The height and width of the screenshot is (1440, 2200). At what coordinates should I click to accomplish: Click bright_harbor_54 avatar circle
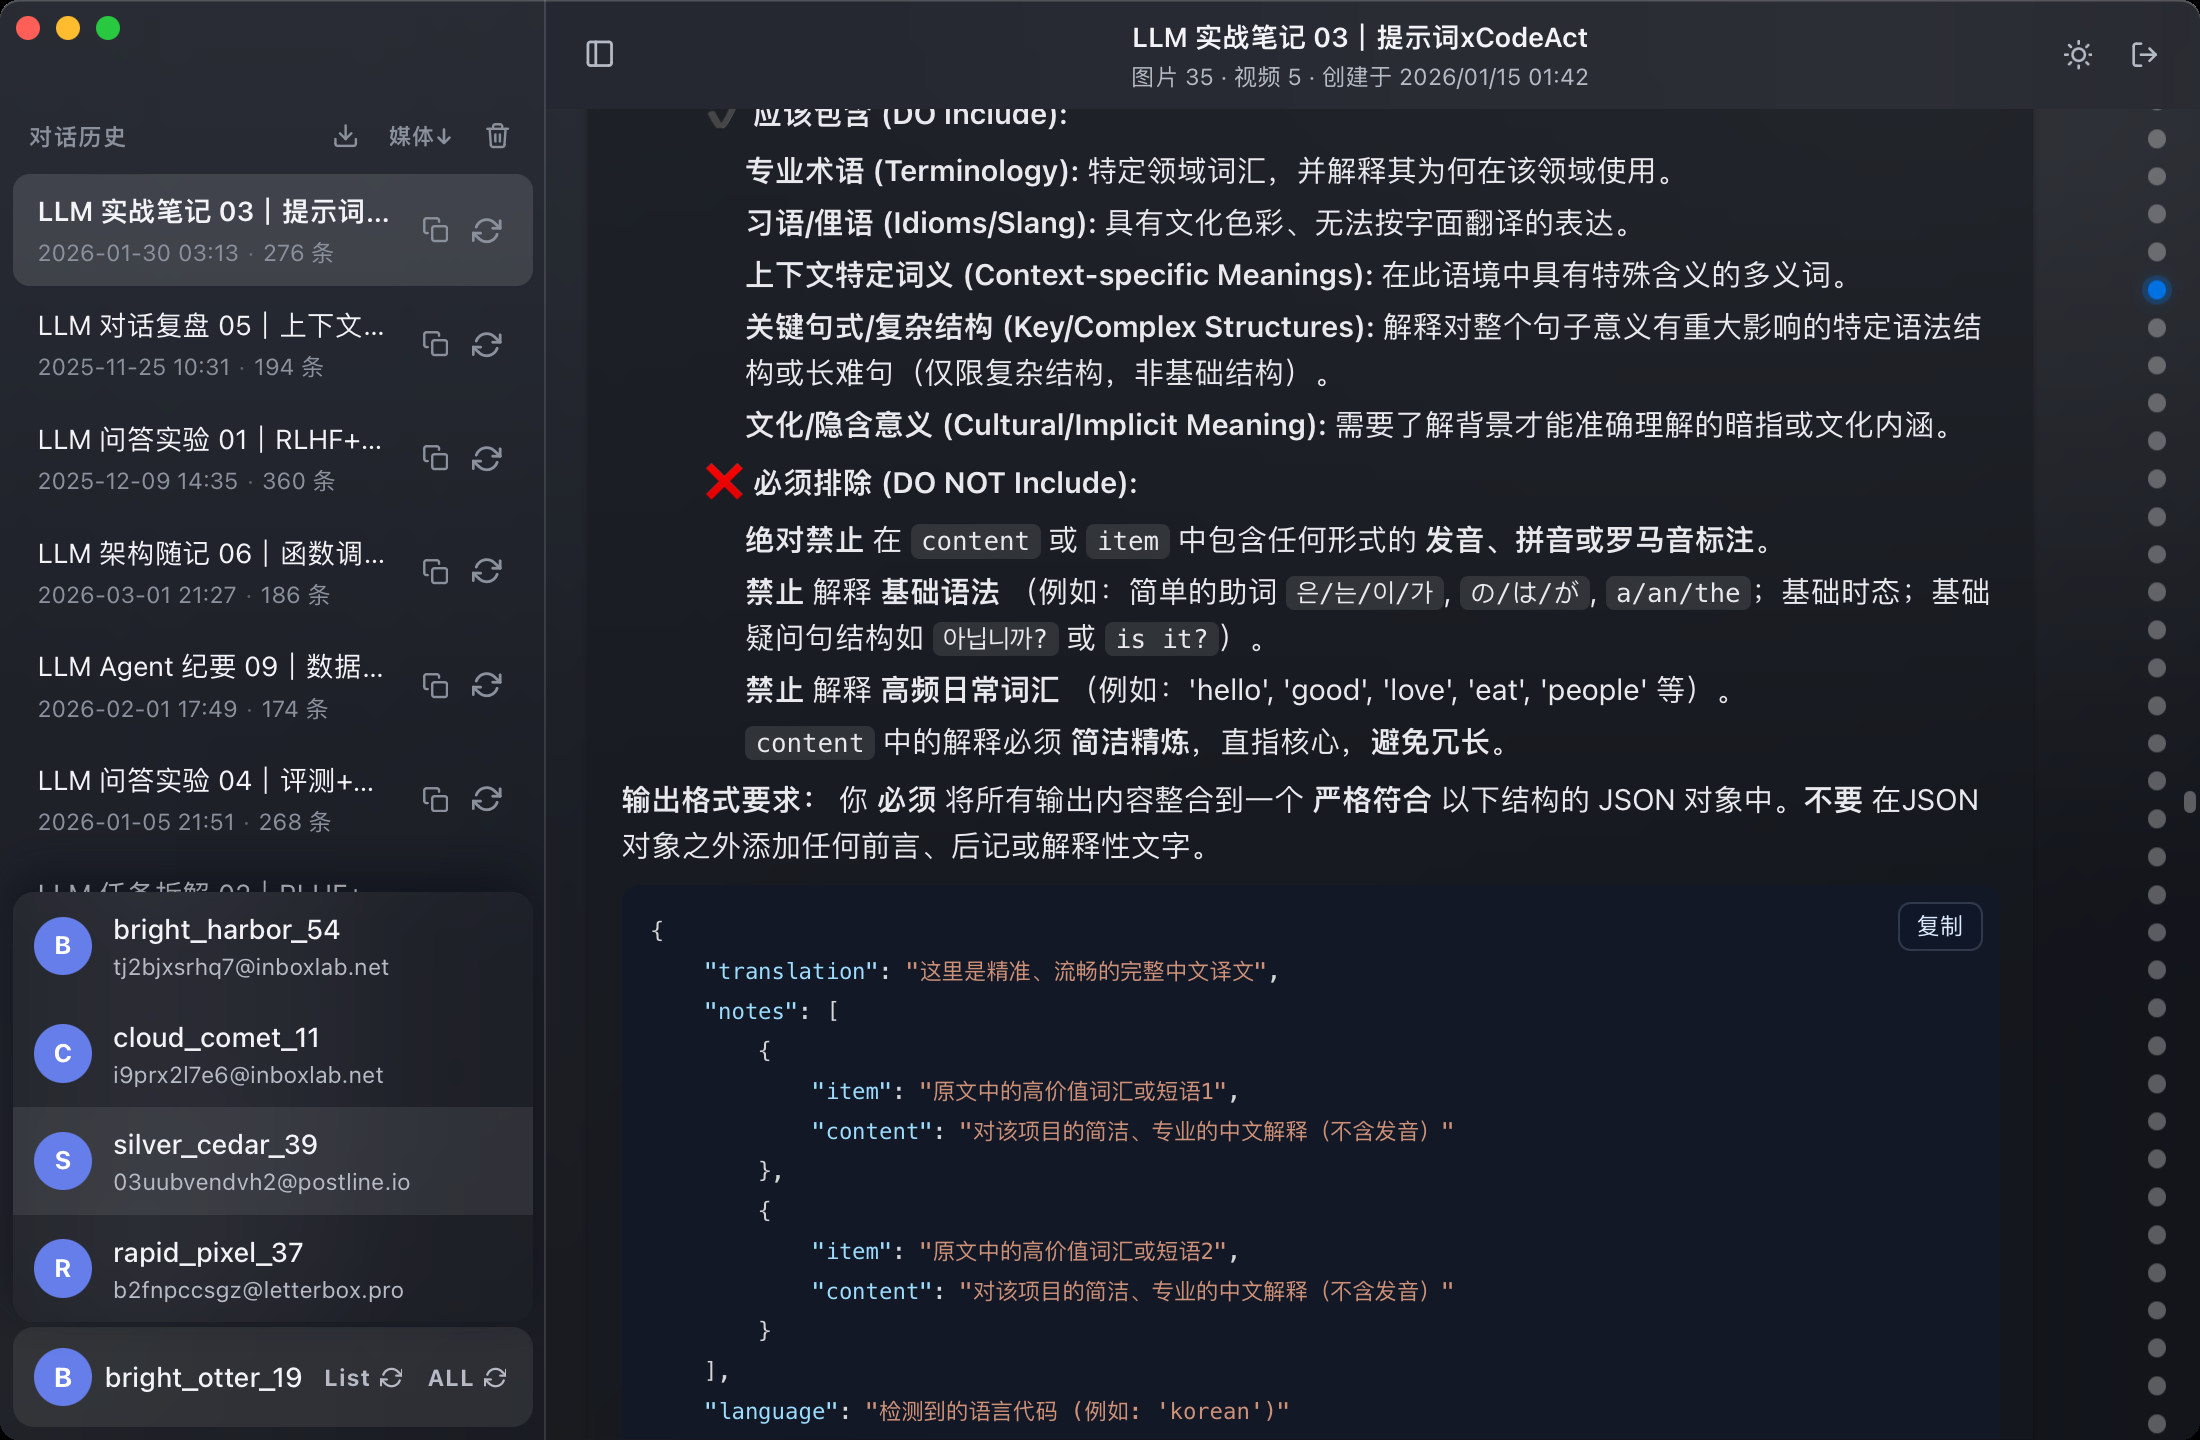[63, 946]
